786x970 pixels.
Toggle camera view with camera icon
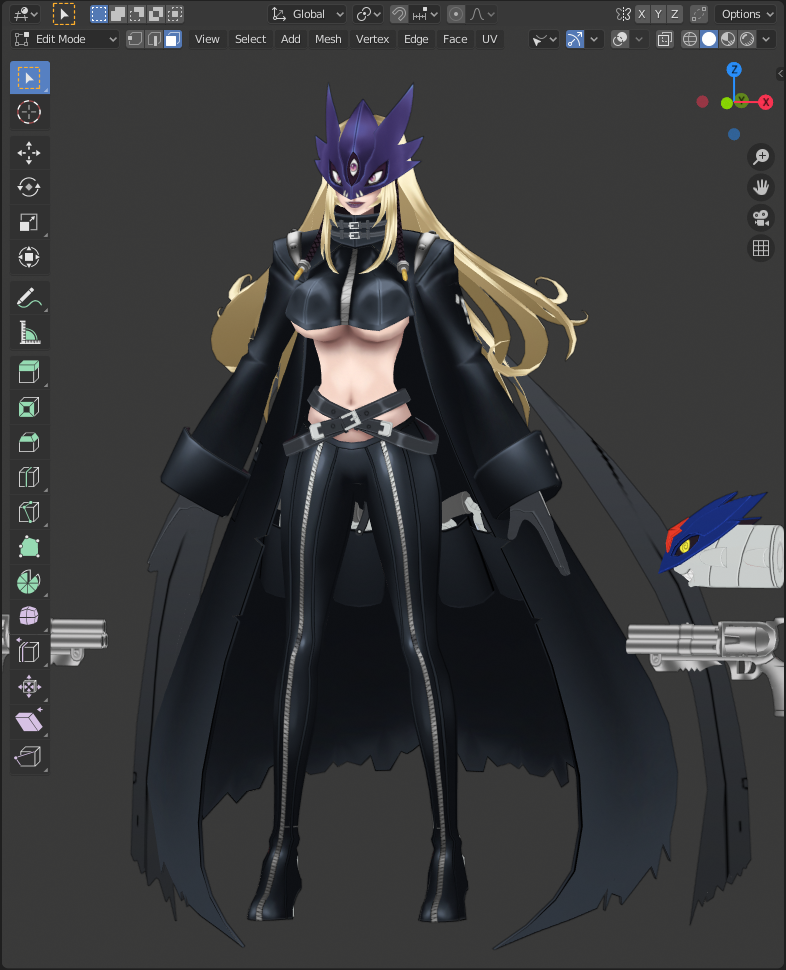pyautogui.click(x=761, y=218)
